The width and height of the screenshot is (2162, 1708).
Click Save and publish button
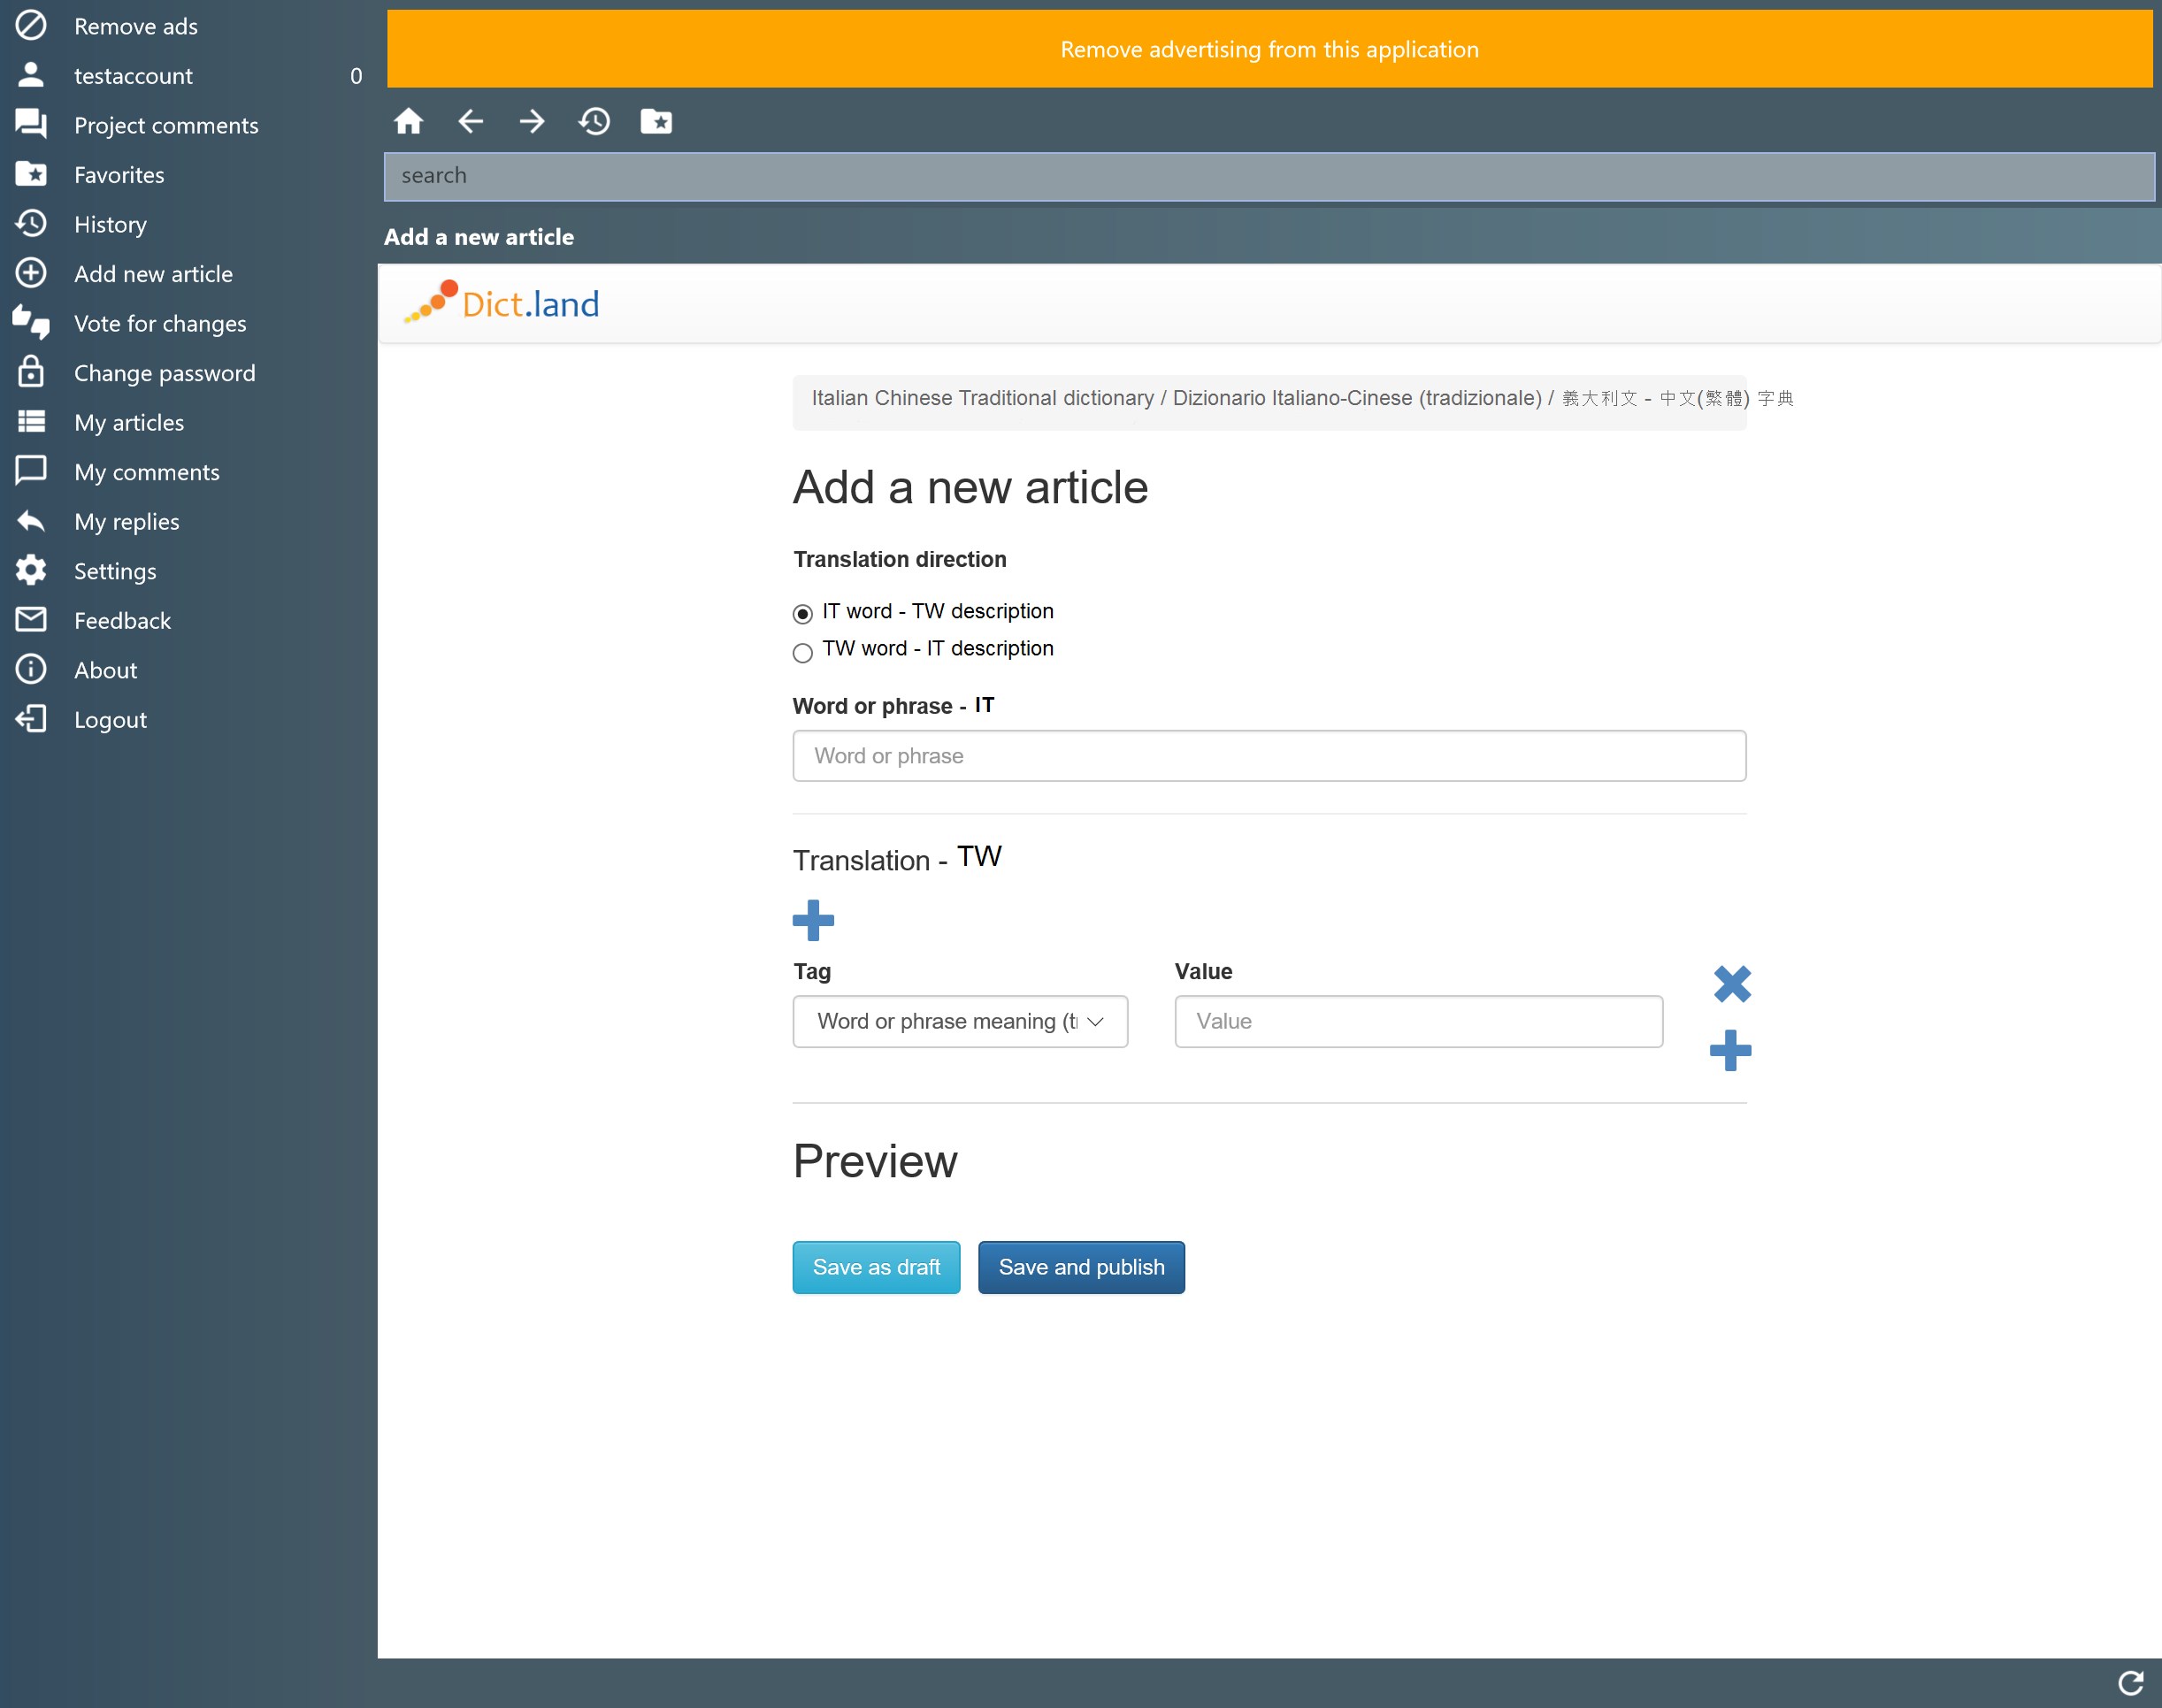1081,1267
